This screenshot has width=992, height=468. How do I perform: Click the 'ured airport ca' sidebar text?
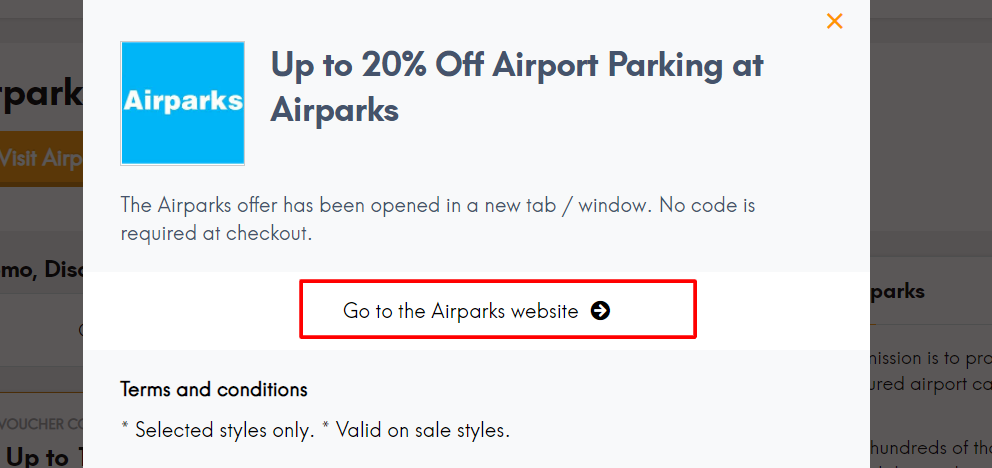tap(931, 385)
